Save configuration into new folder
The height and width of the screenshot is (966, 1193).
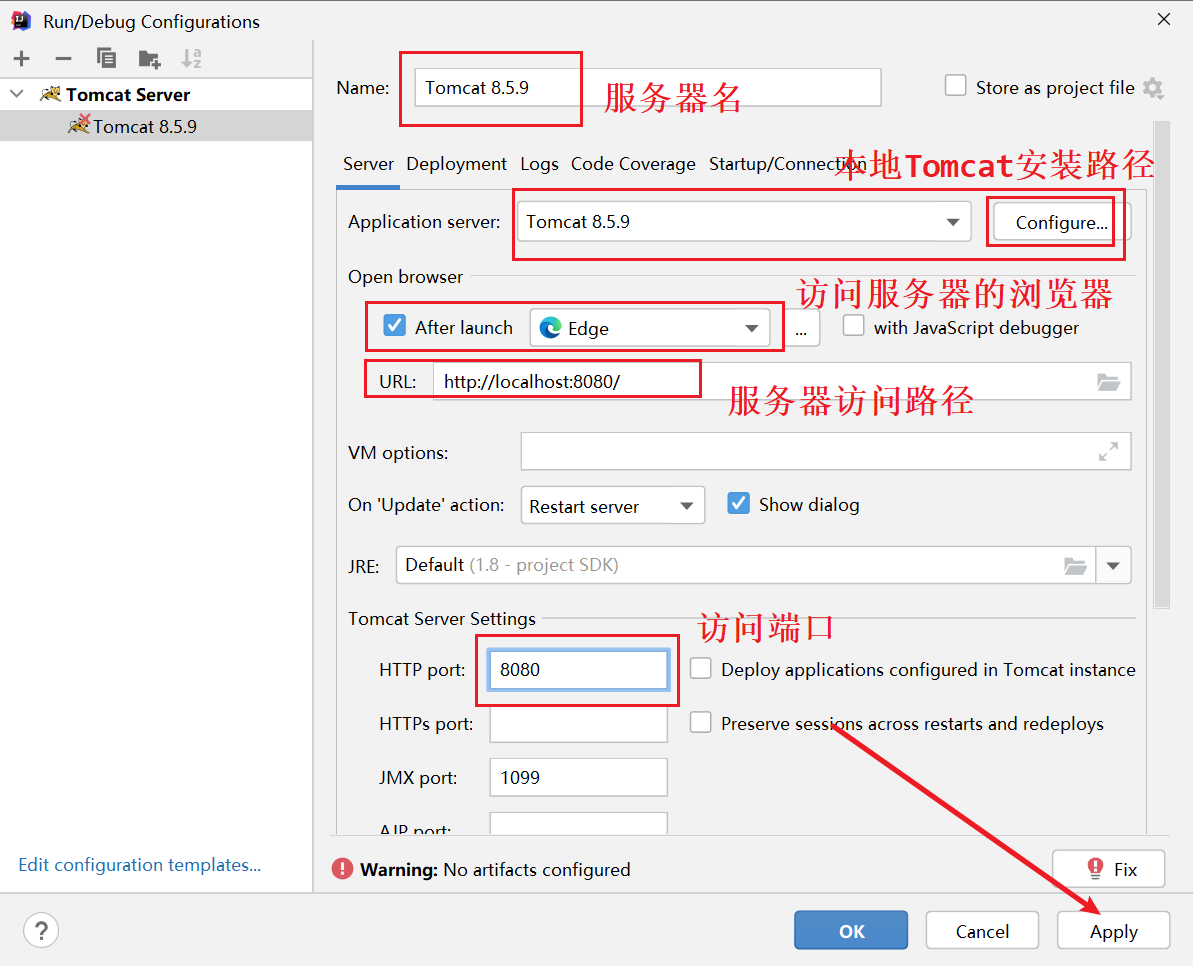point(149,58)
